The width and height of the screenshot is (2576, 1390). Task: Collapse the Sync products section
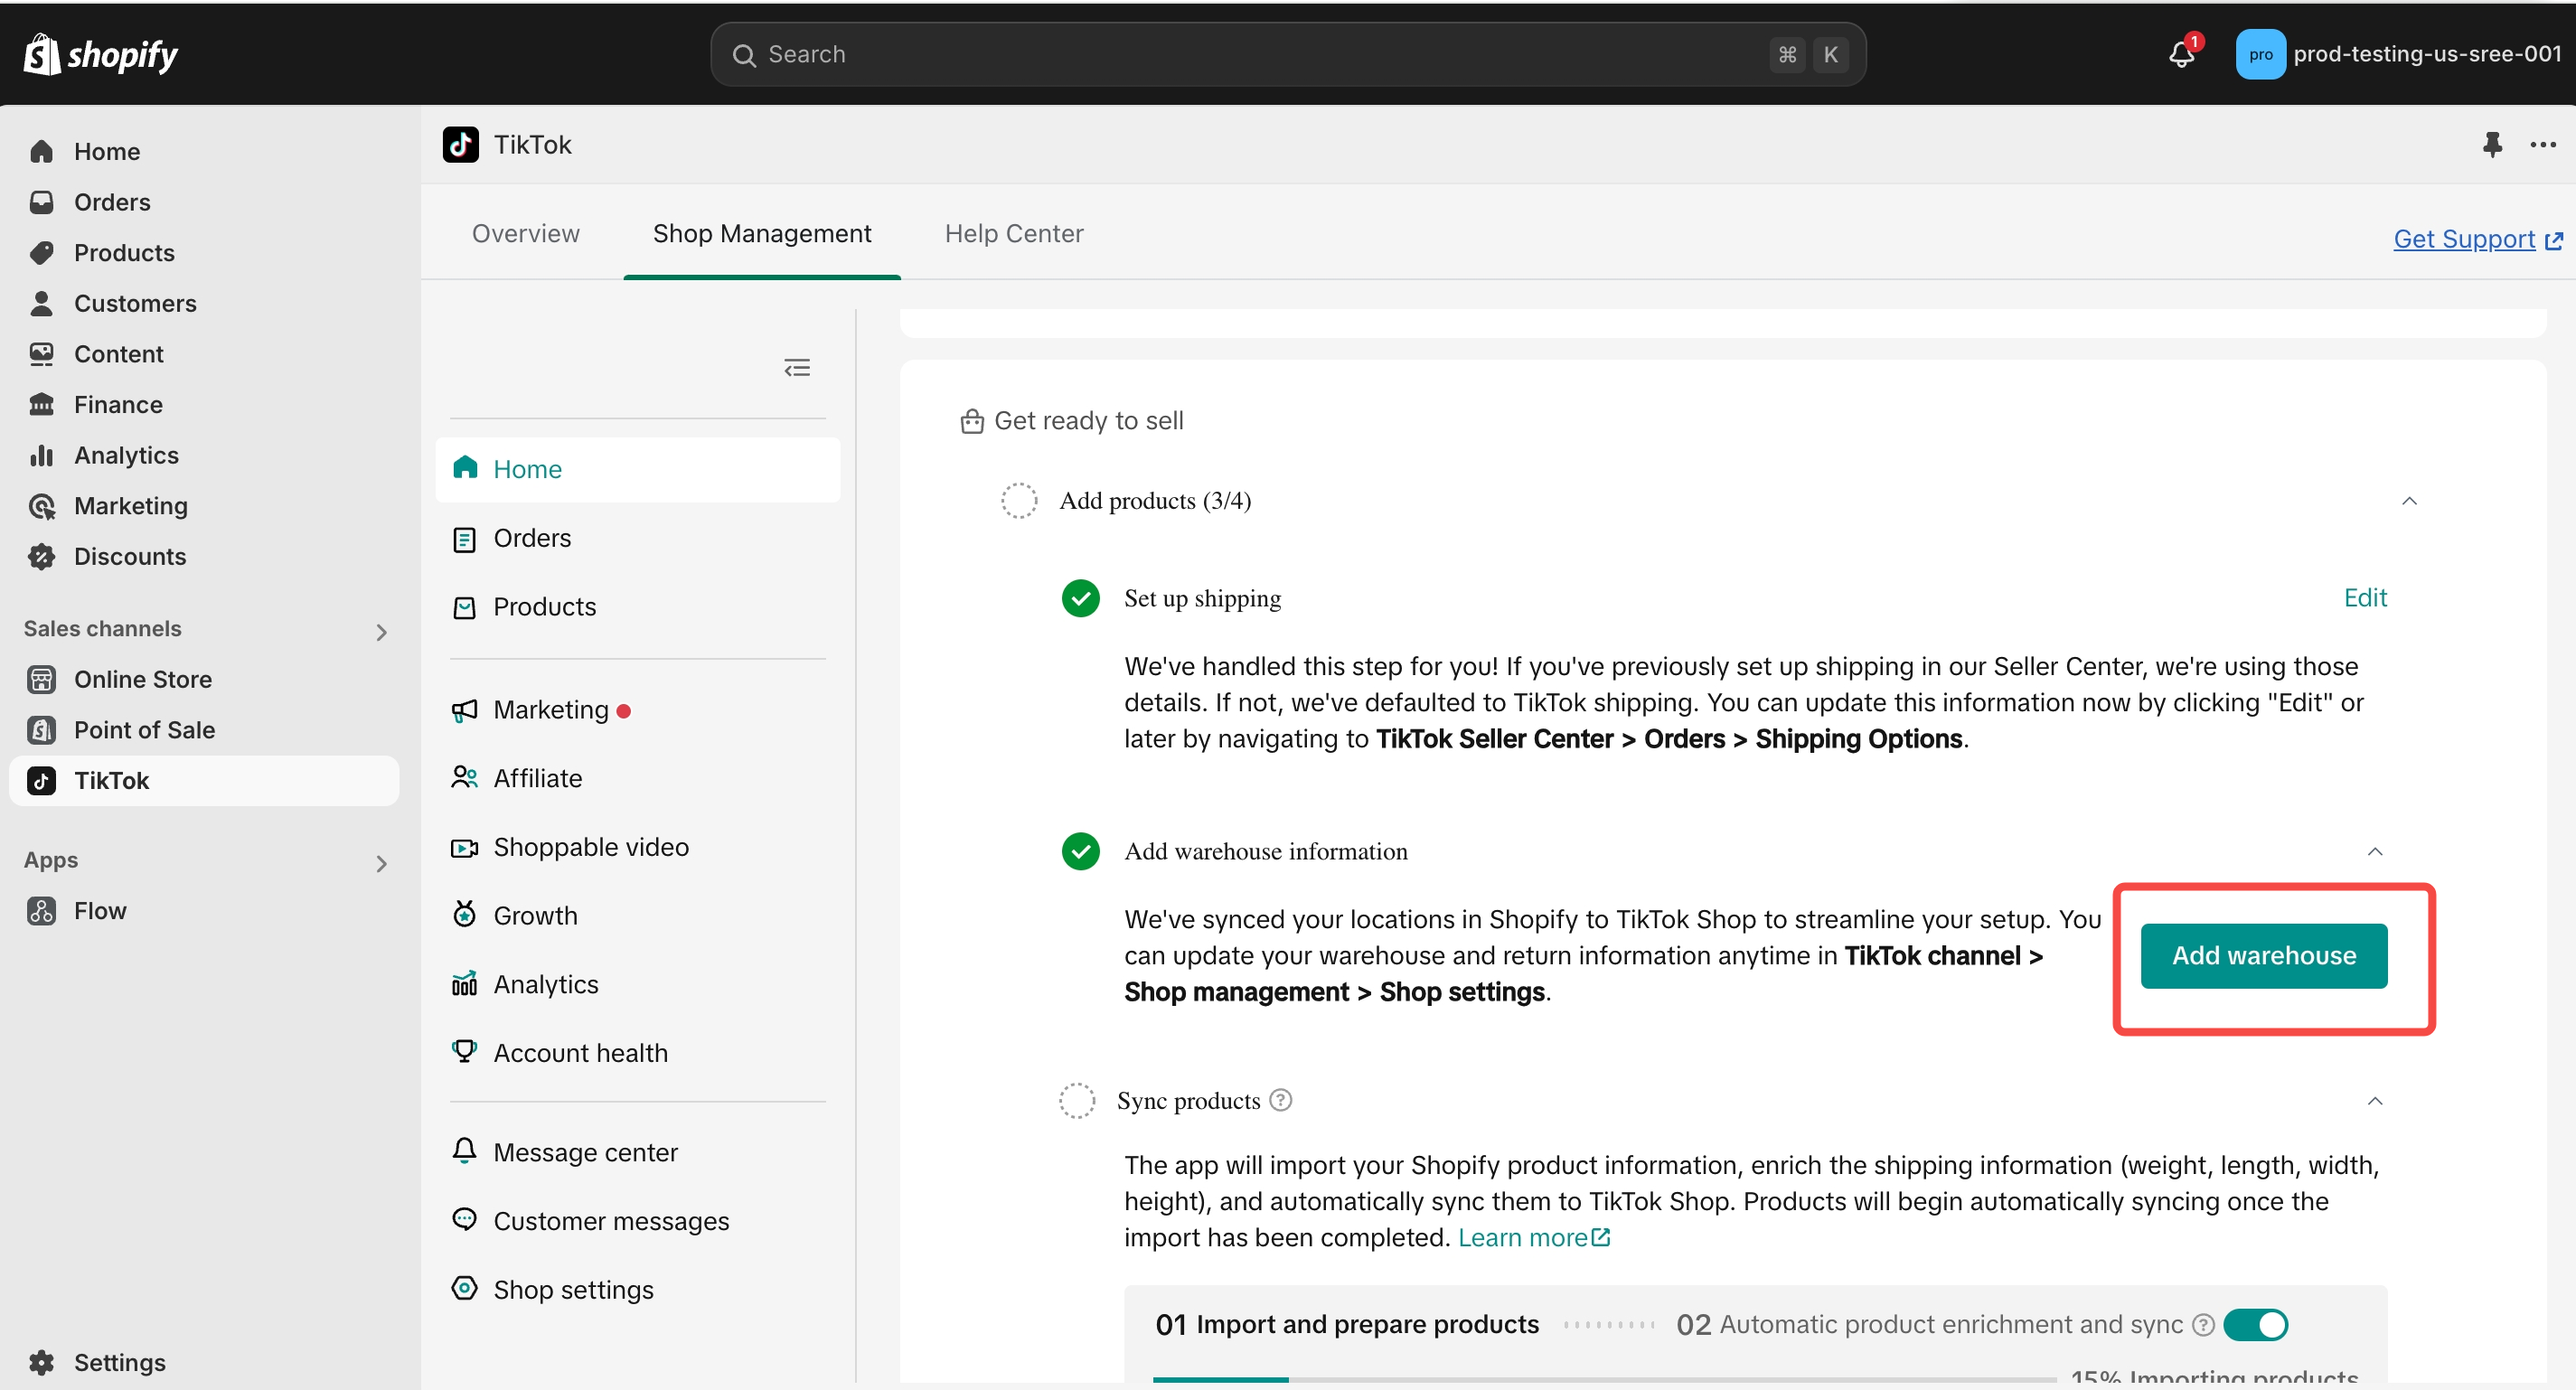tap(2375, 1101)
